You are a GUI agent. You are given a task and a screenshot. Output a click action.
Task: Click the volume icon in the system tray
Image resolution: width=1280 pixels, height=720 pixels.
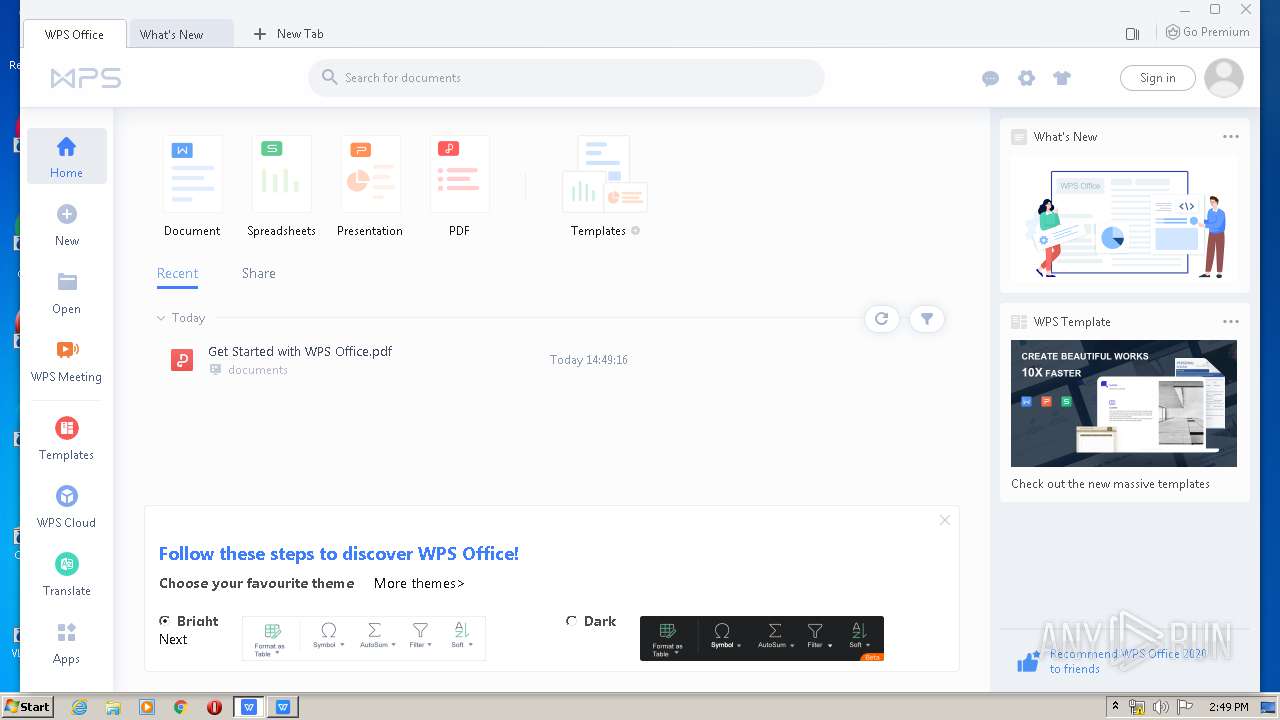pyautogui.click(x=1161, y=707)
